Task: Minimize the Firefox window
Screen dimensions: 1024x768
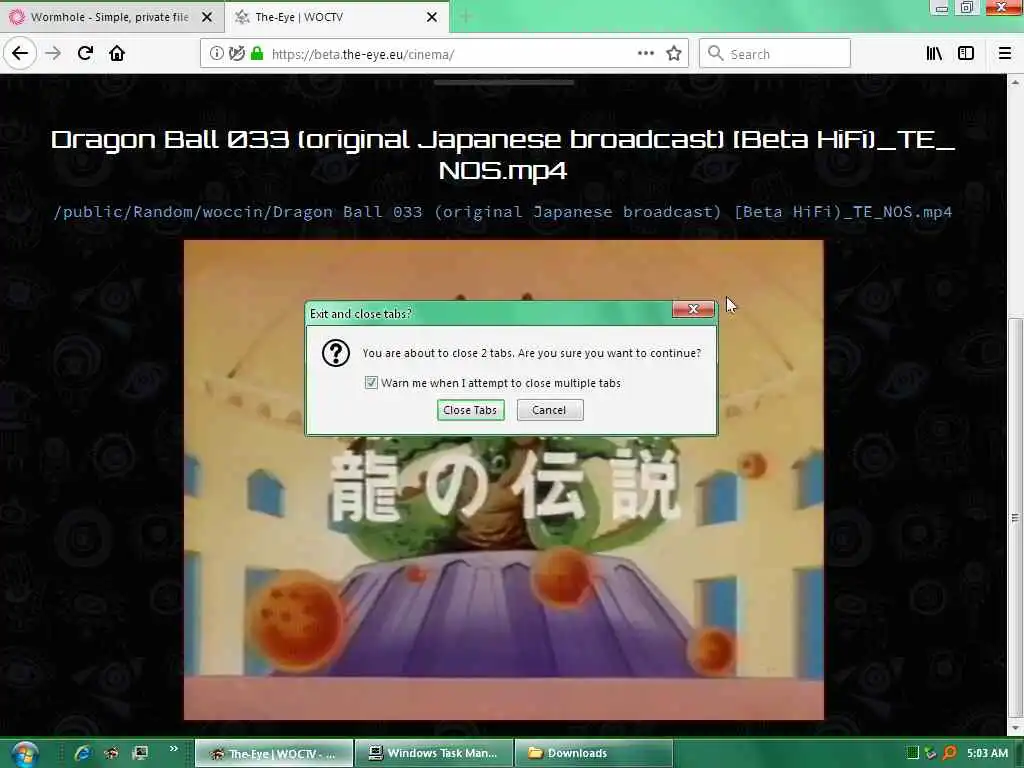Action: [x=941, y=8]
